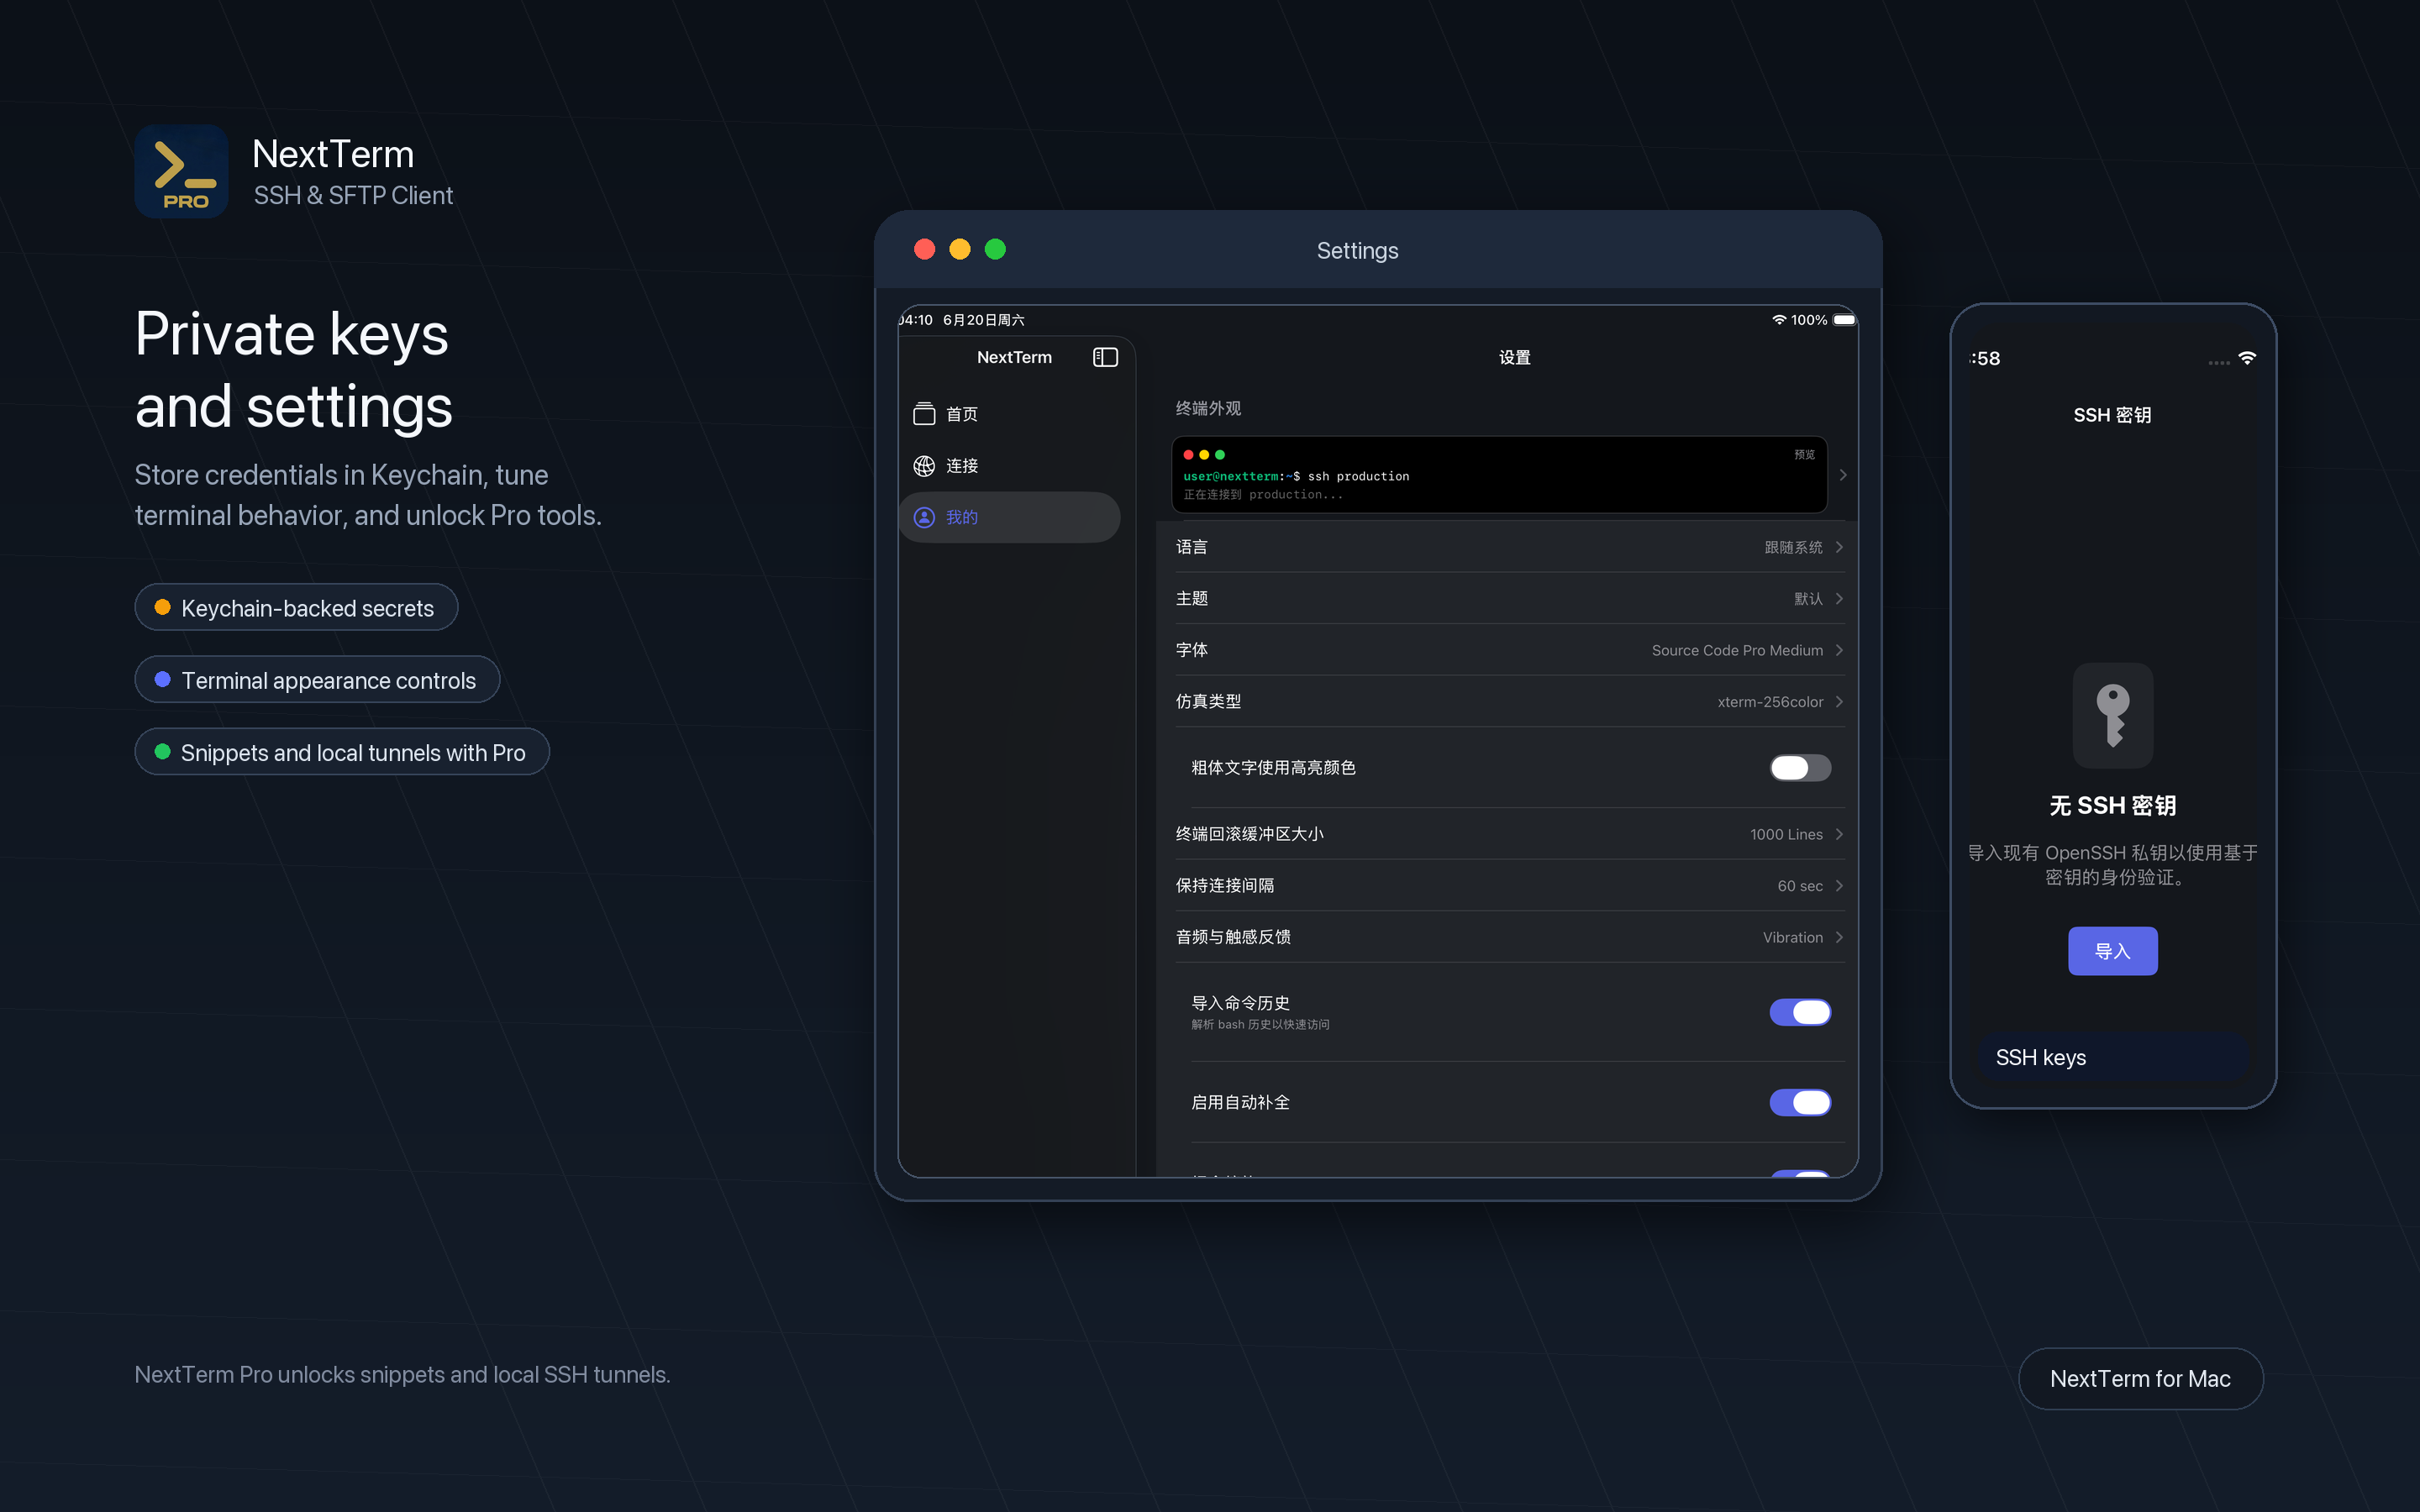Image resolution: width=2420 pixels, height=1512 pixels.
Task: Toggle the sidebar panel icon
Action: tap(1105, 357)
